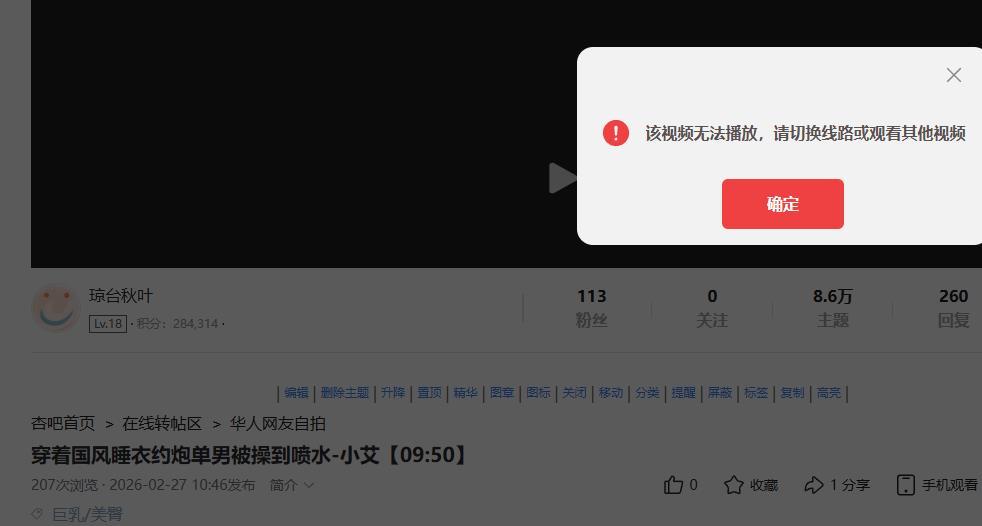The image size is (982, 526).
Task: Click the share arrow 分享 icon
Action: (814, 485)
